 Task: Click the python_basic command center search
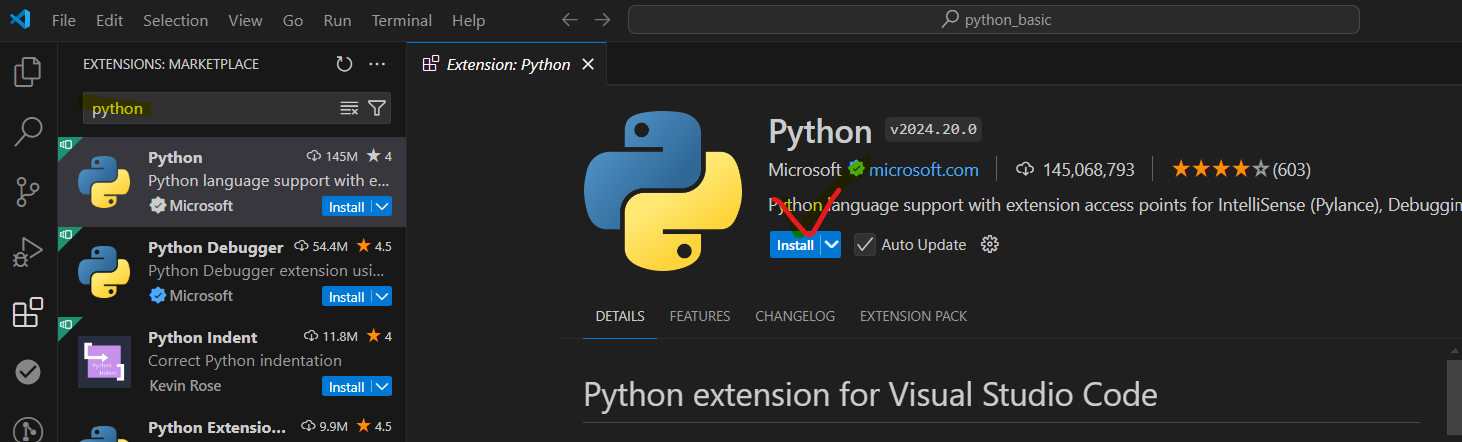coord(993,20)
